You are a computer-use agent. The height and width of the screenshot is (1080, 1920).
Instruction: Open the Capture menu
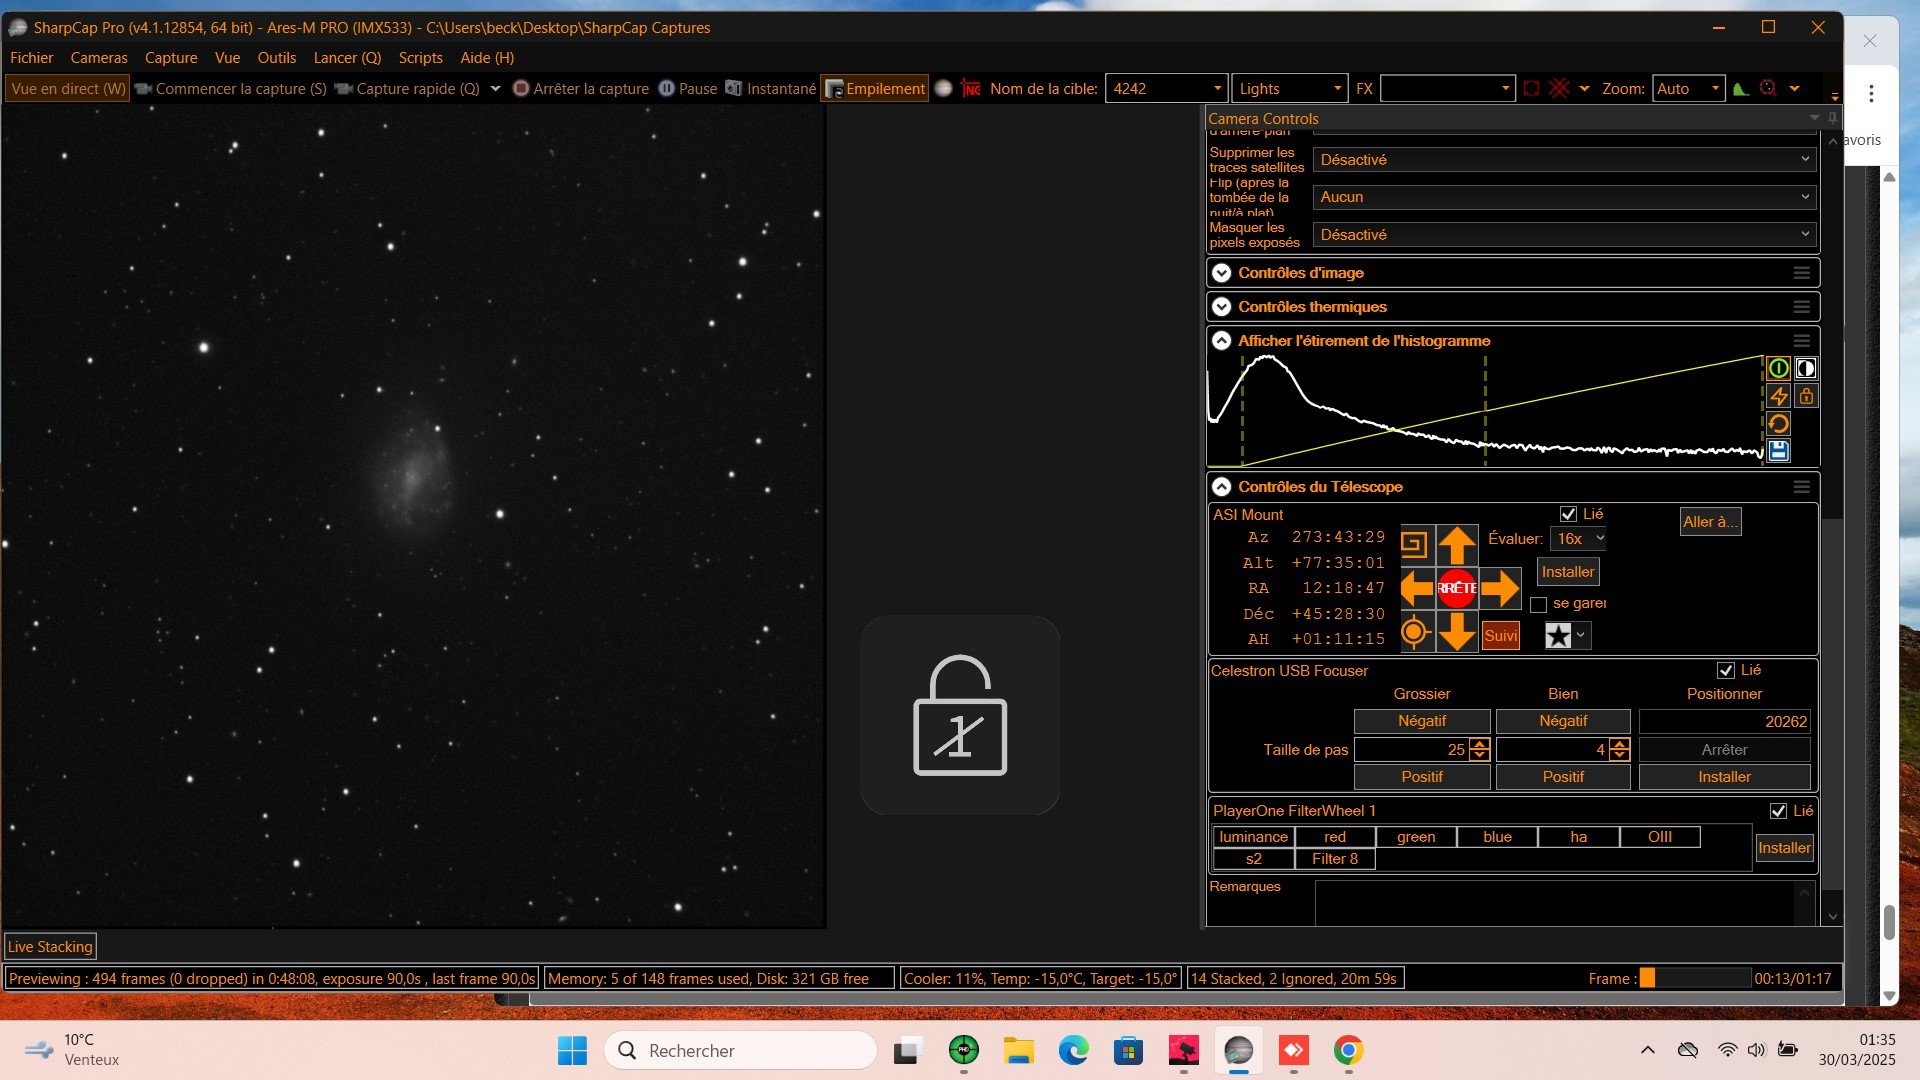click(x=171, y=58)
